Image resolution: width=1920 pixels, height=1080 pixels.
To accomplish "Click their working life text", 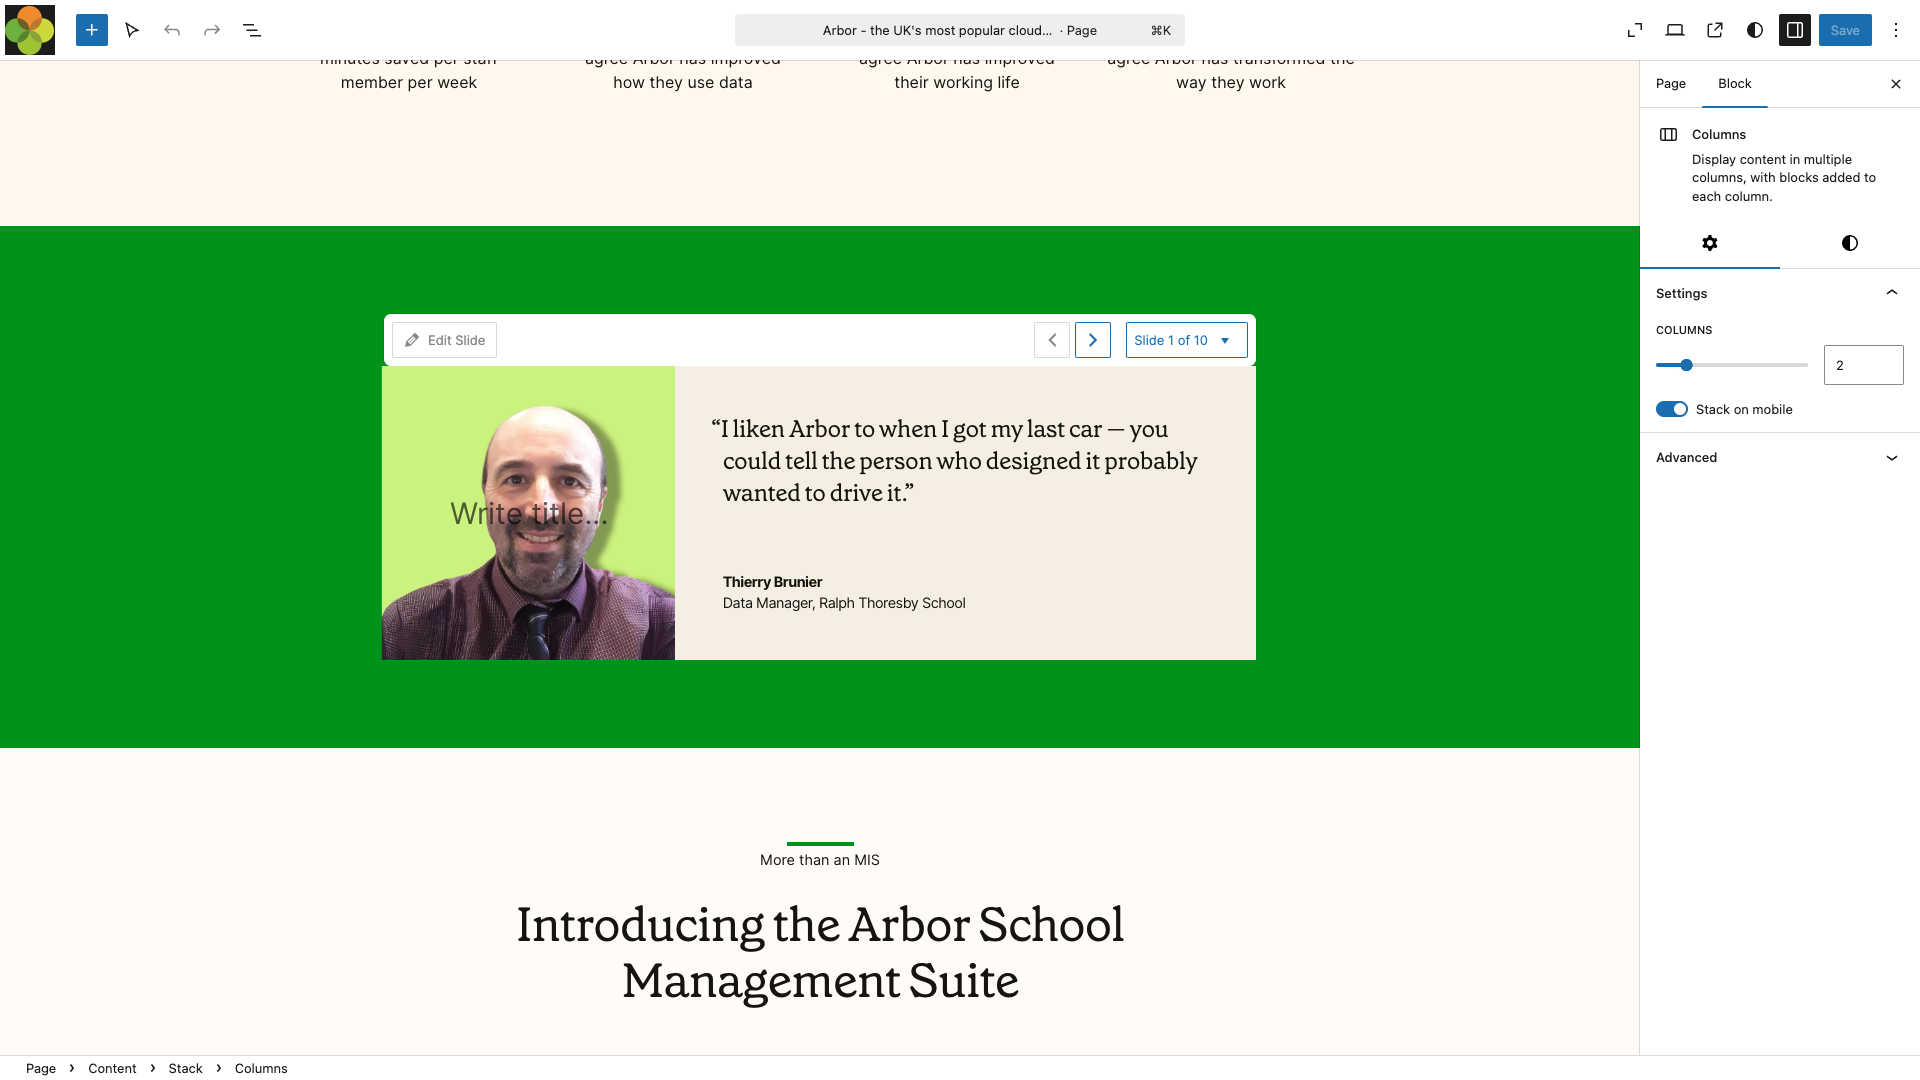I will click(957, 83).
